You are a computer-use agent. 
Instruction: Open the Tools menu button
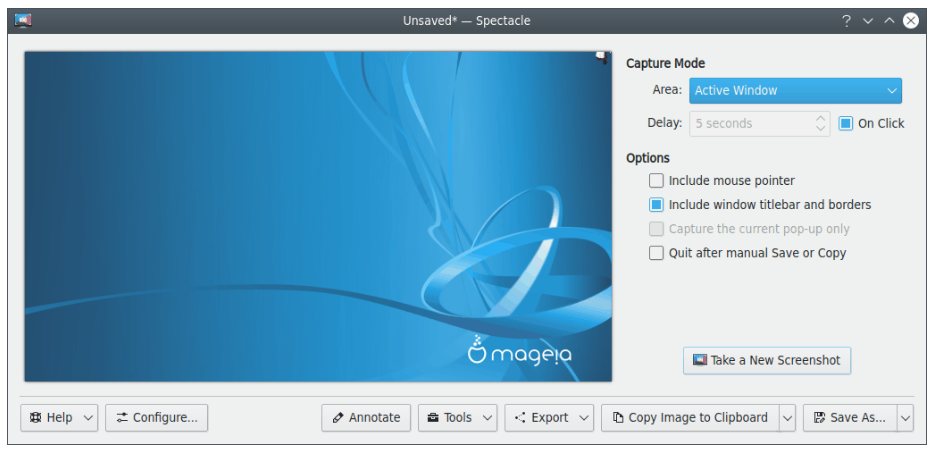[457, 417]
